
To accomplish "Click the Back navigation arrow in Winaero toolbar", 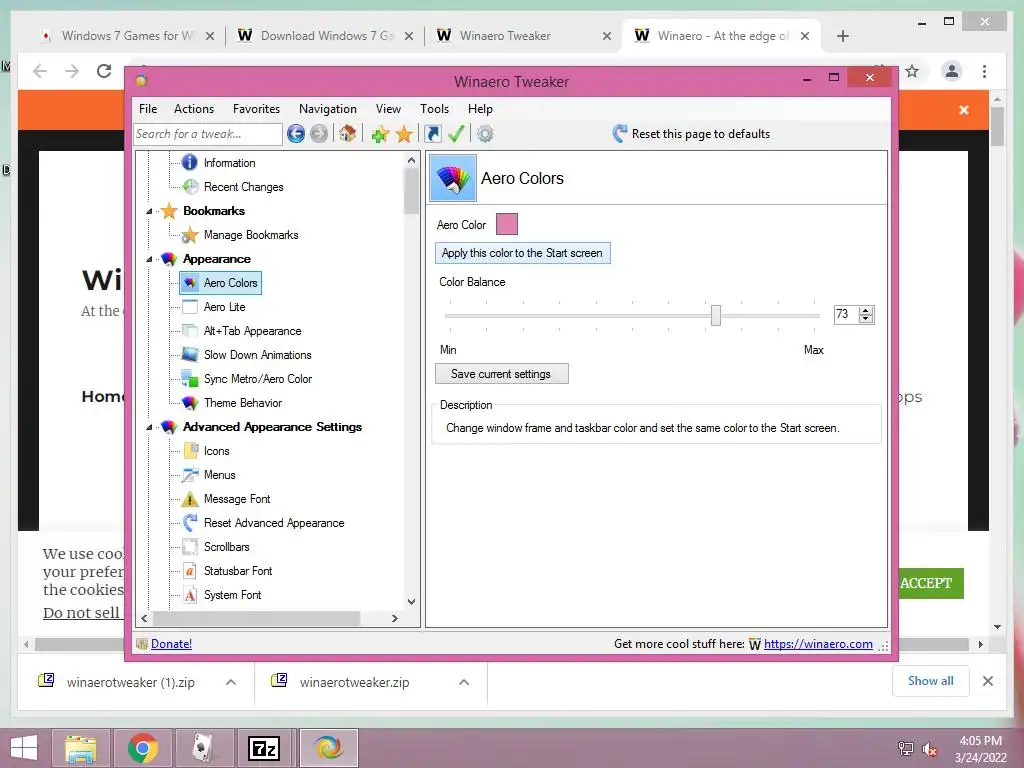I will tap(296, 134).
